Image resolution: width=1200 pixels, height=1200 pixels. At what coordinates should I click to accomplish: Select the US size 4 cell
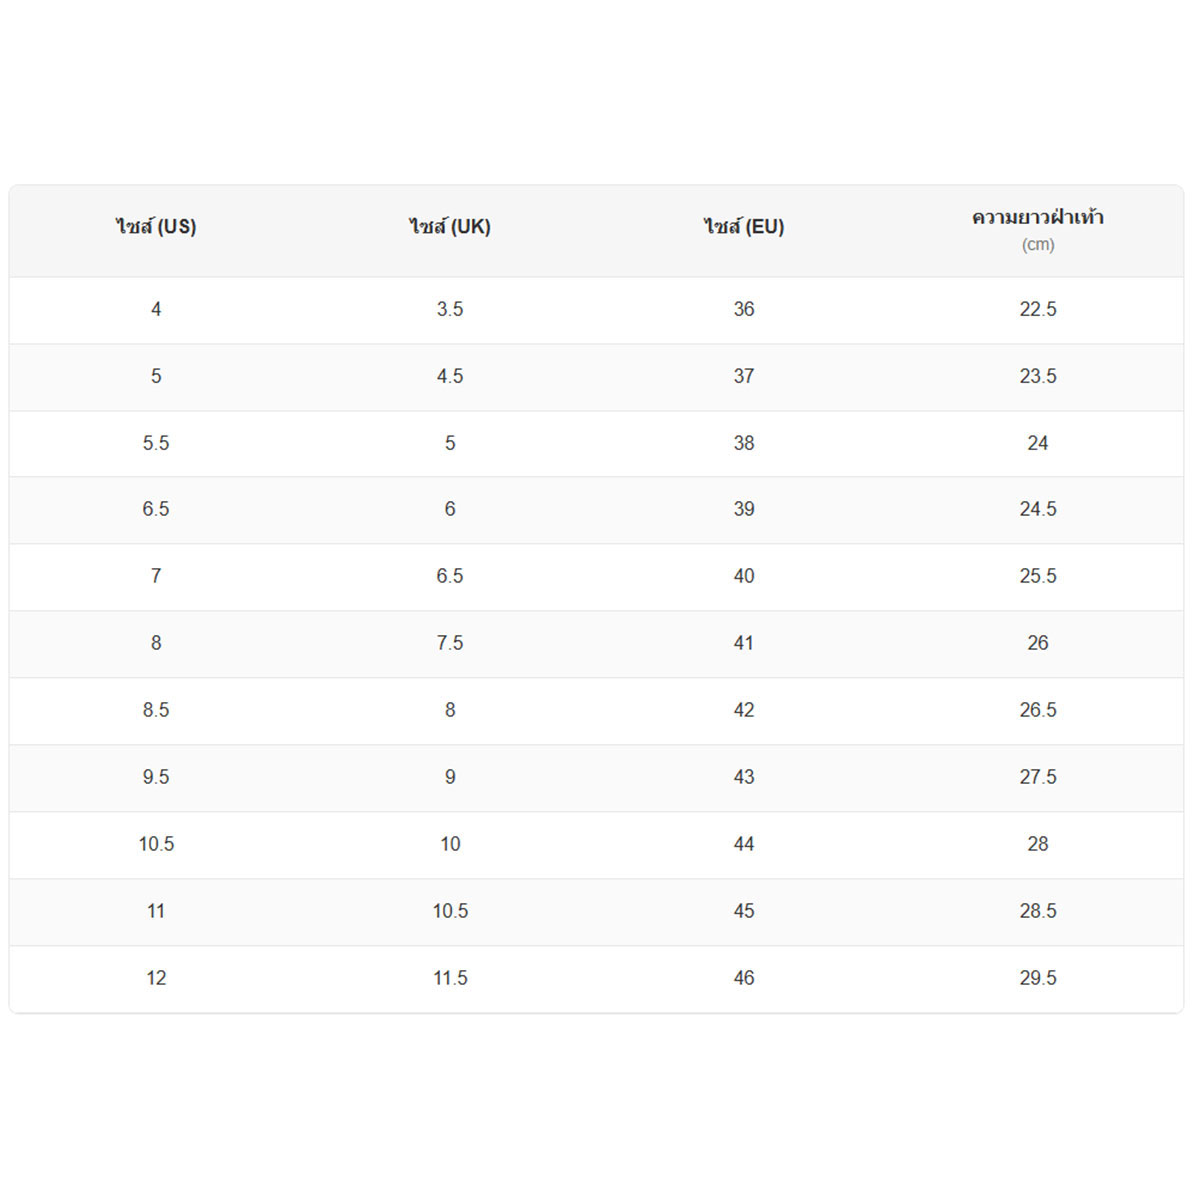156,310
